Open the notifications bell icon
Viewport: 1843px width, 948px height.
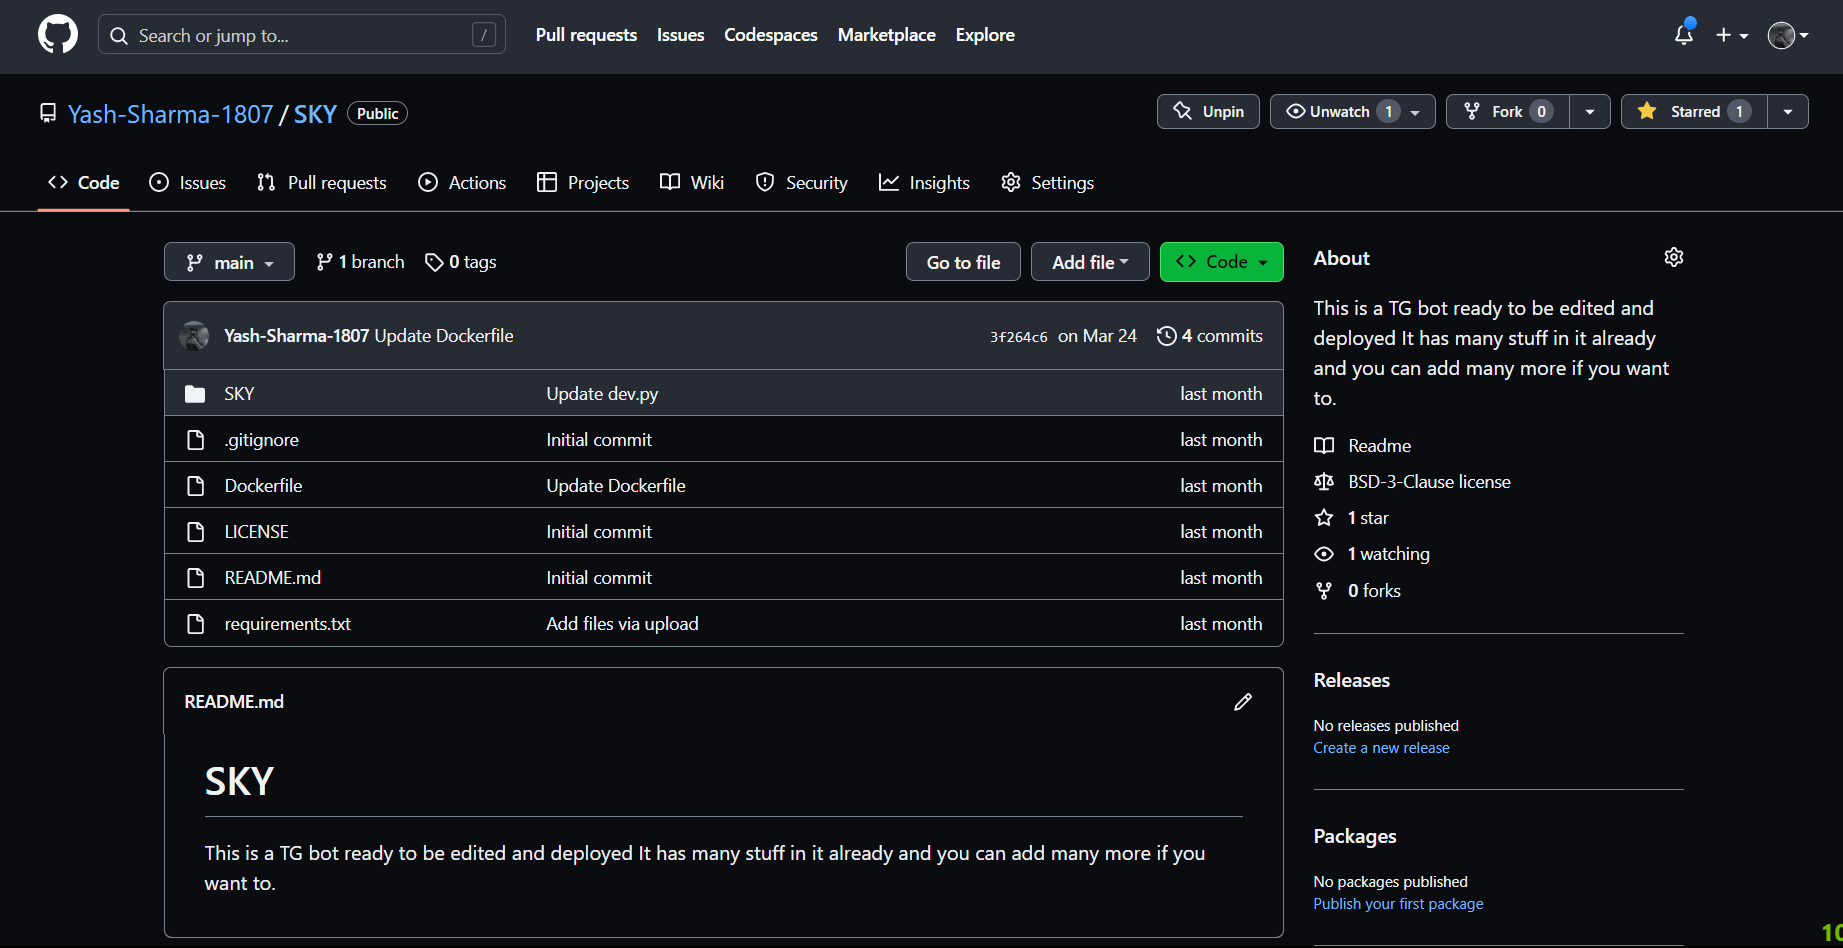pyautogui.click(x=1684, y=35)
